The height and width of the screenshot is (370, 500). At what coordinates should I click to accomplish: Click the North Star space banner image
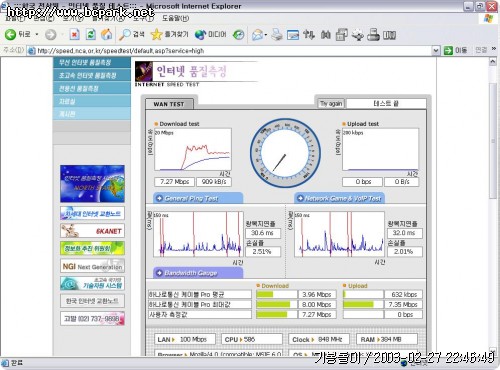pos(92,184)
